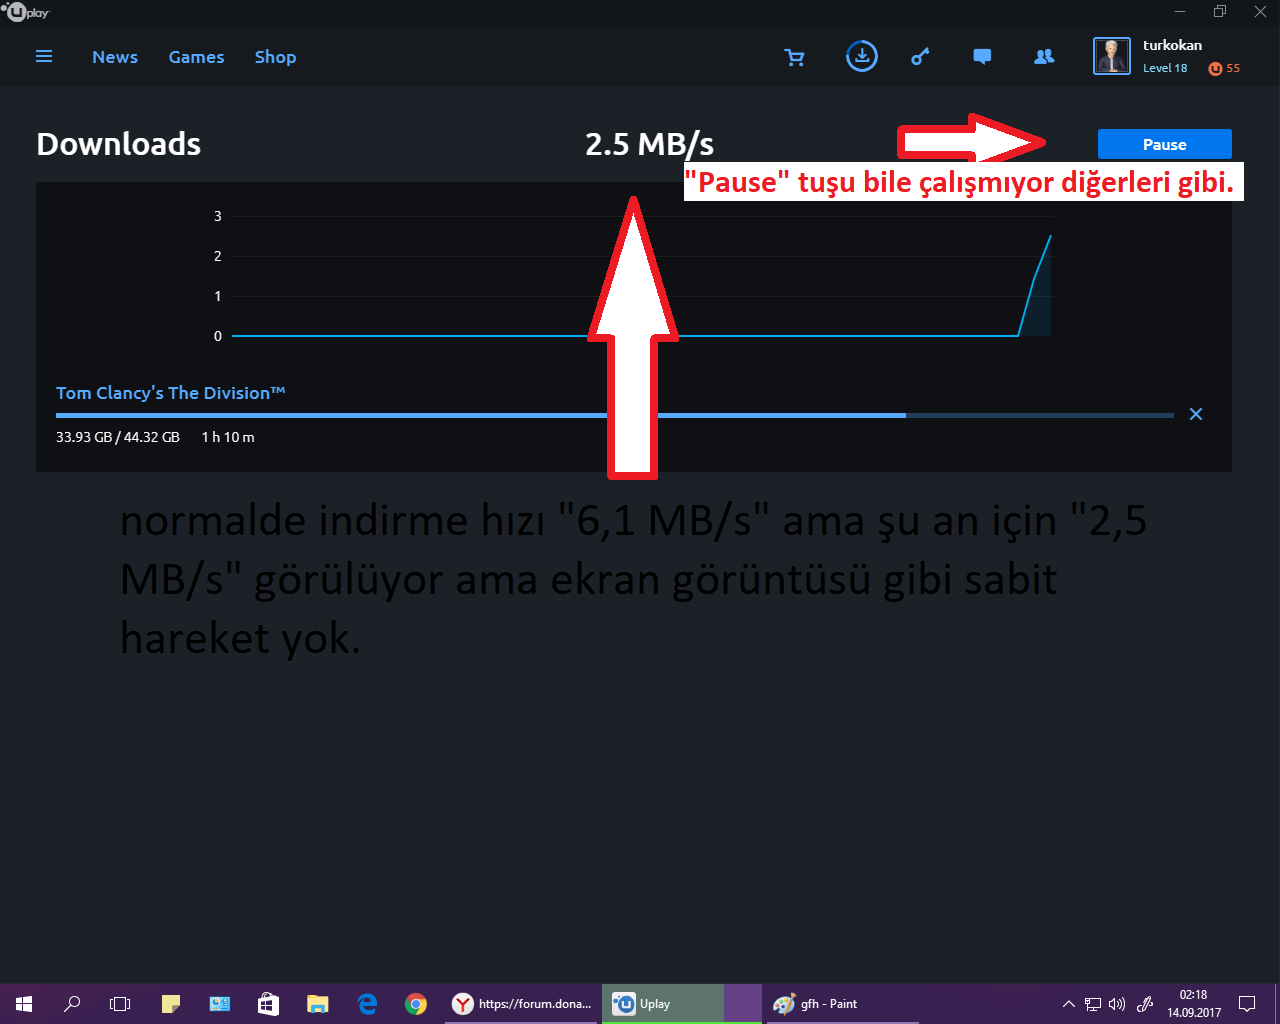
Task: Open Google Chrome from the taskbar
Action: pos(416,1004)
